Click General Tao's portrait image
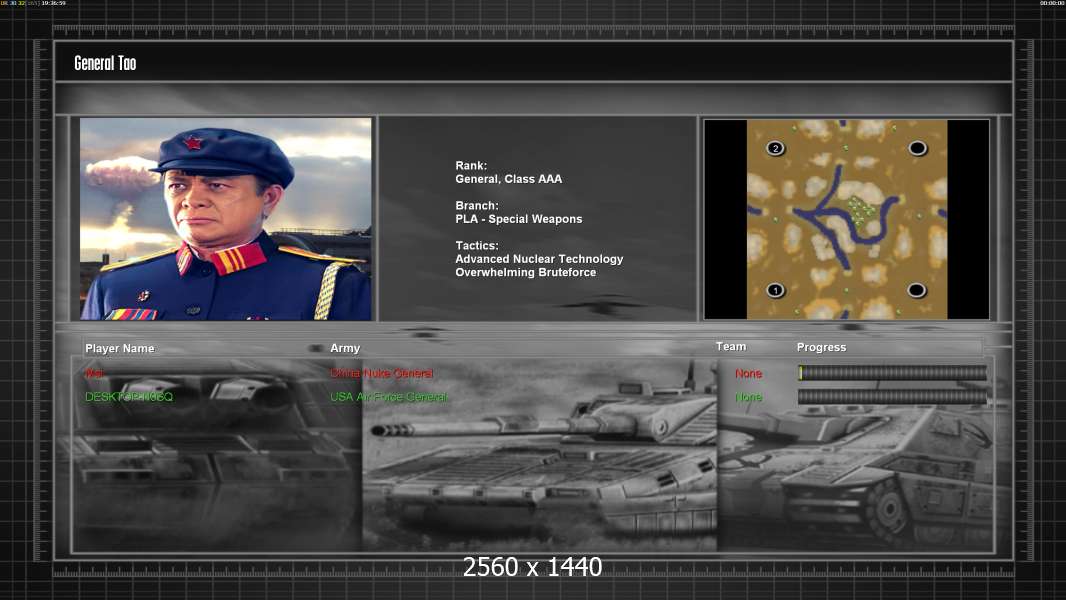1066x600 pixels. click(226, 219)
